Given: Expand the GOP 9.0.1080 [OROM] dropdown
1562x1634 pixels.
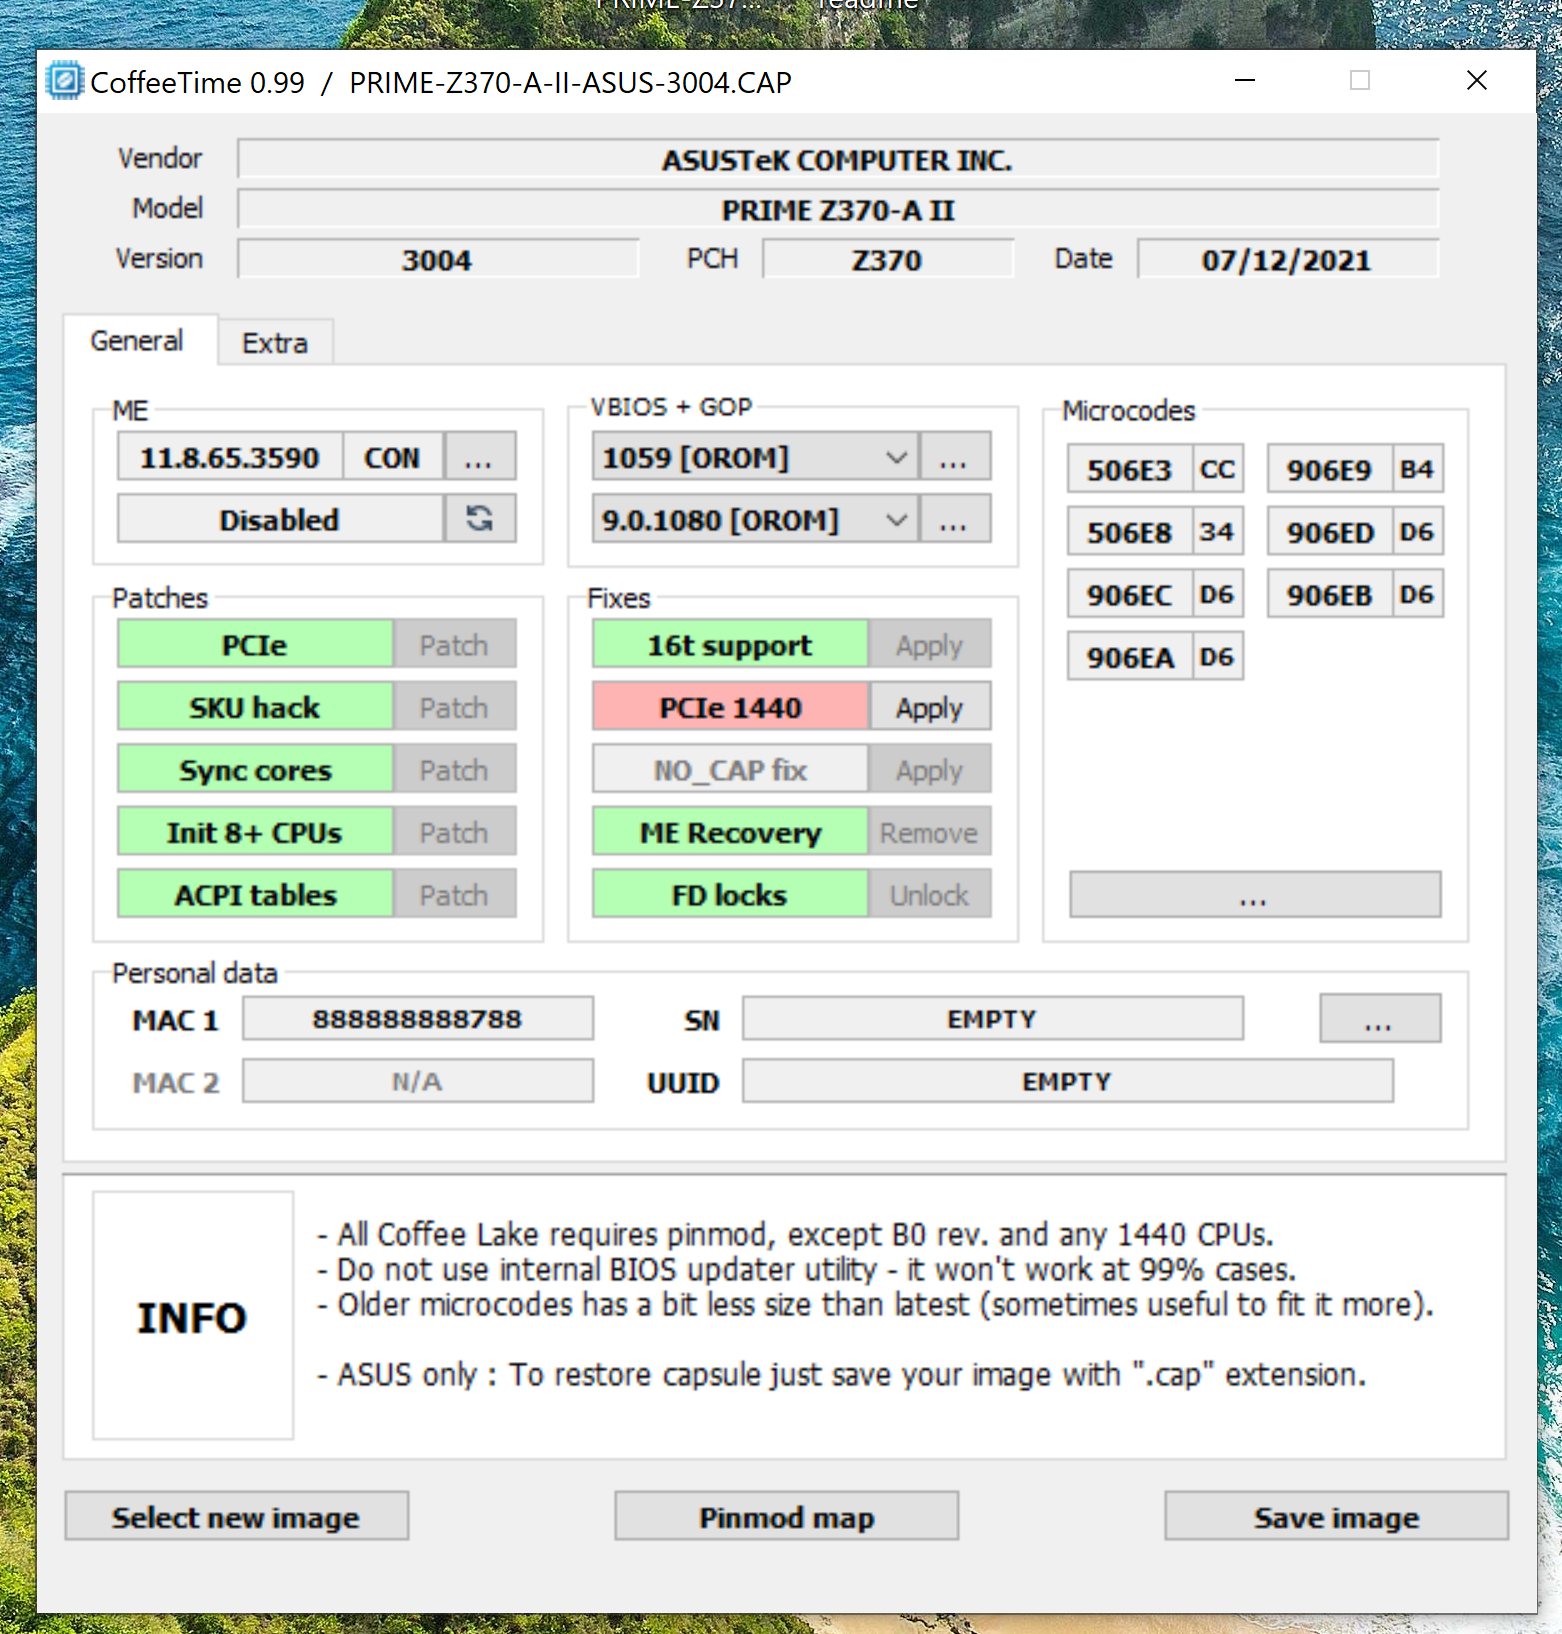Looking at the screenshot, I should (x=755, y=519).
